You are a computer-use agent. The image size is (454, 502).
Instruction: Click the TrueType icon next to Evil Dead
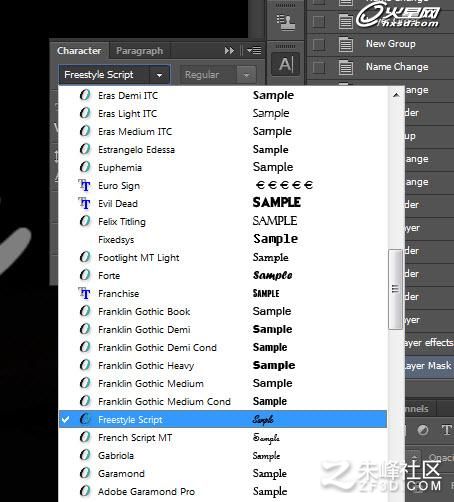click(84, 203)
